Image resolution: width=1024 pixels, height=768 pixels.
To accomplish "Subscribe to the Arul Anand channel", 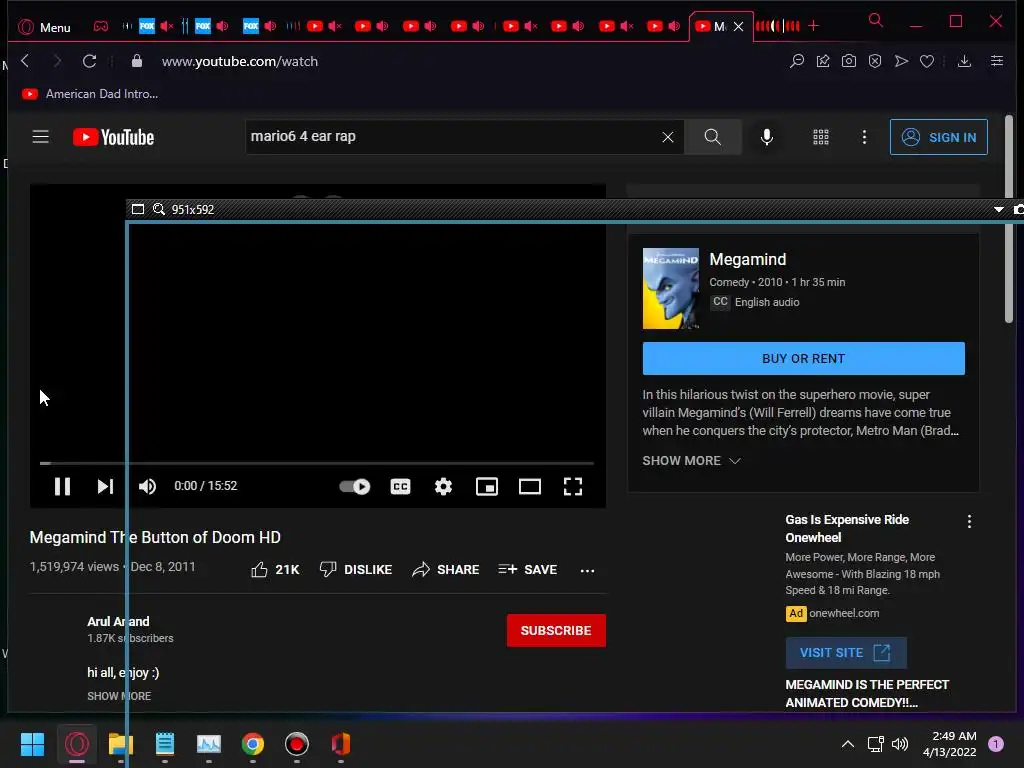I will 556,630.
